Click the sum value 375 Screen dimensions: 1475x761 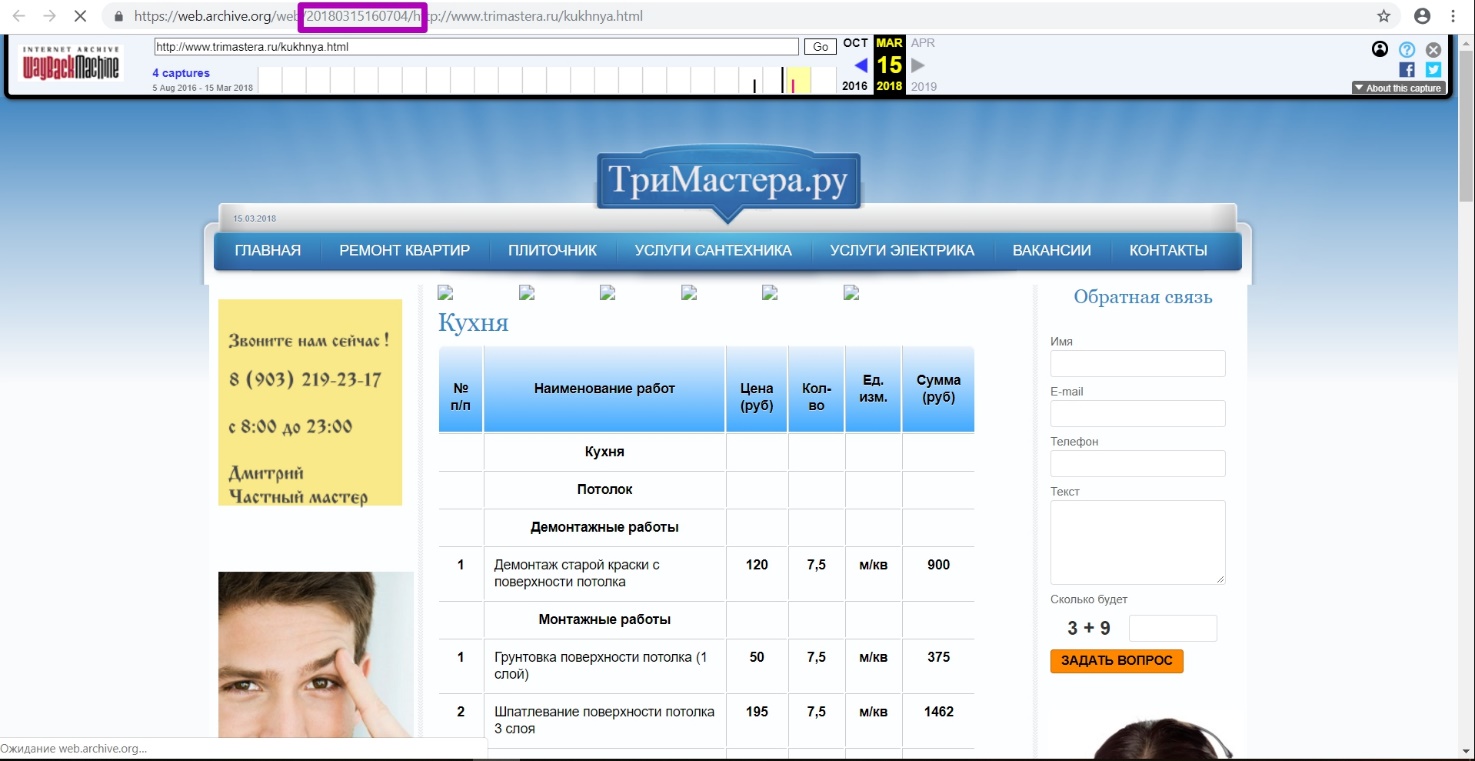(938, 657)
